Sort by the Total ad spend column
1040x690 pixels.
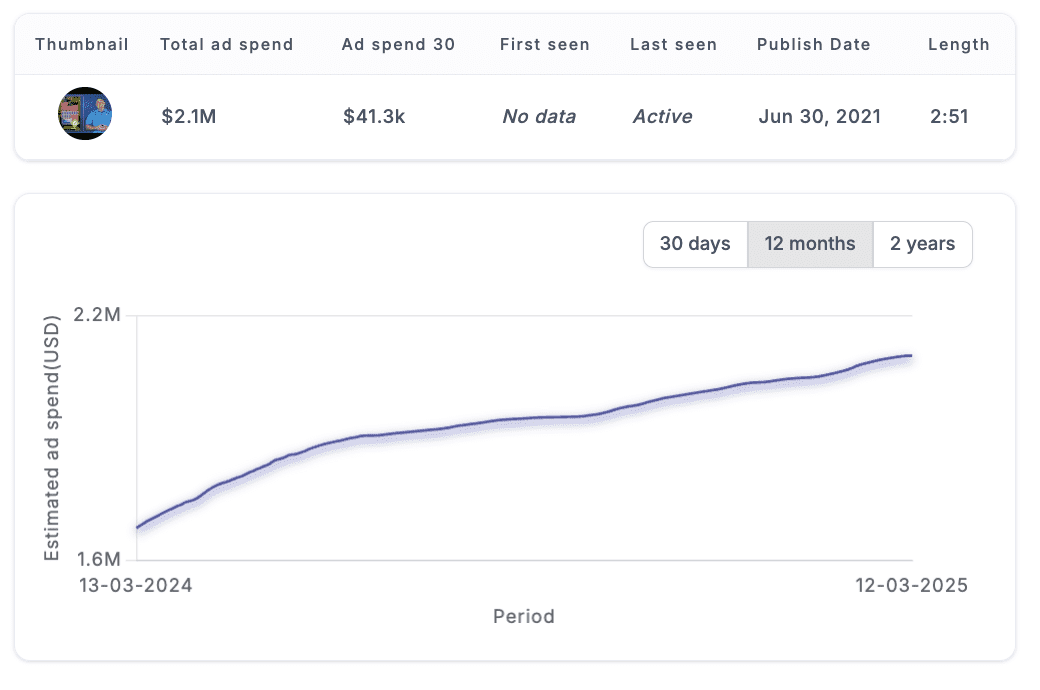[225, 44]
